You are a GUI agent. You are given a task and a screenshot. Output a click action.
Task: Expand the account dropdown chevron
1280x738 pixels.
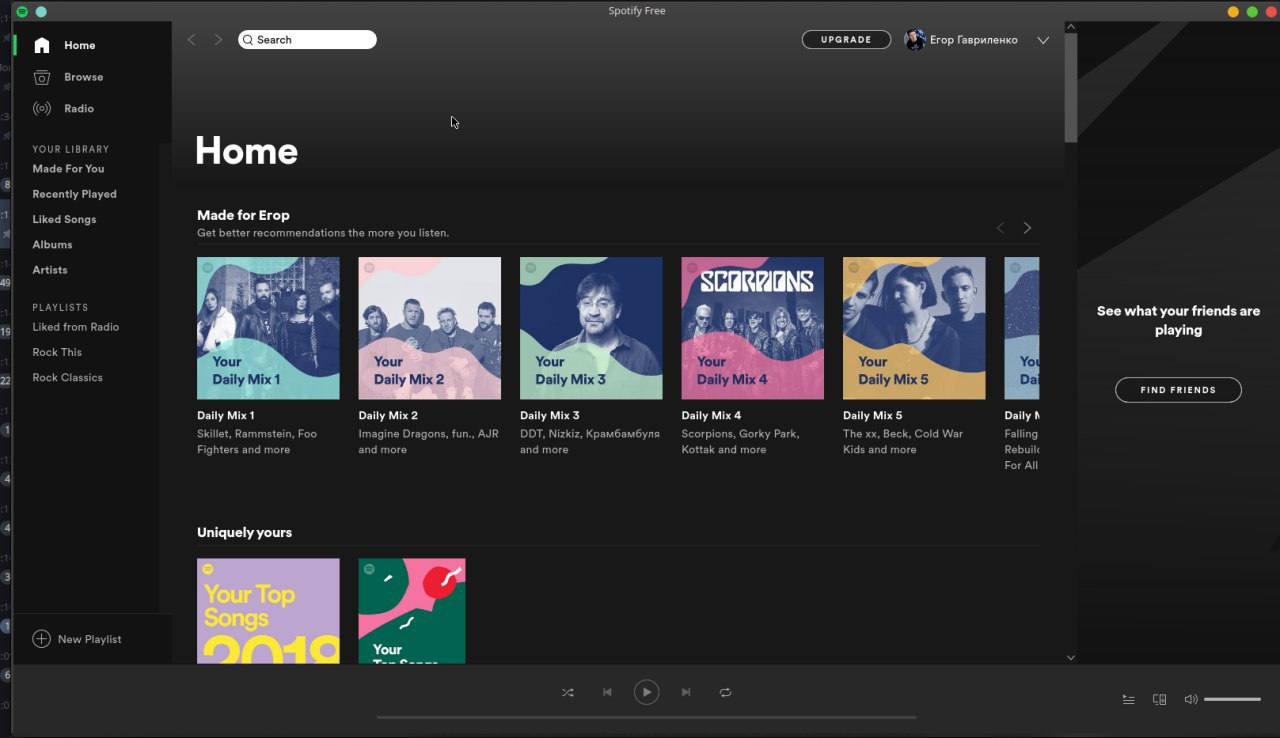[1043, 41]
